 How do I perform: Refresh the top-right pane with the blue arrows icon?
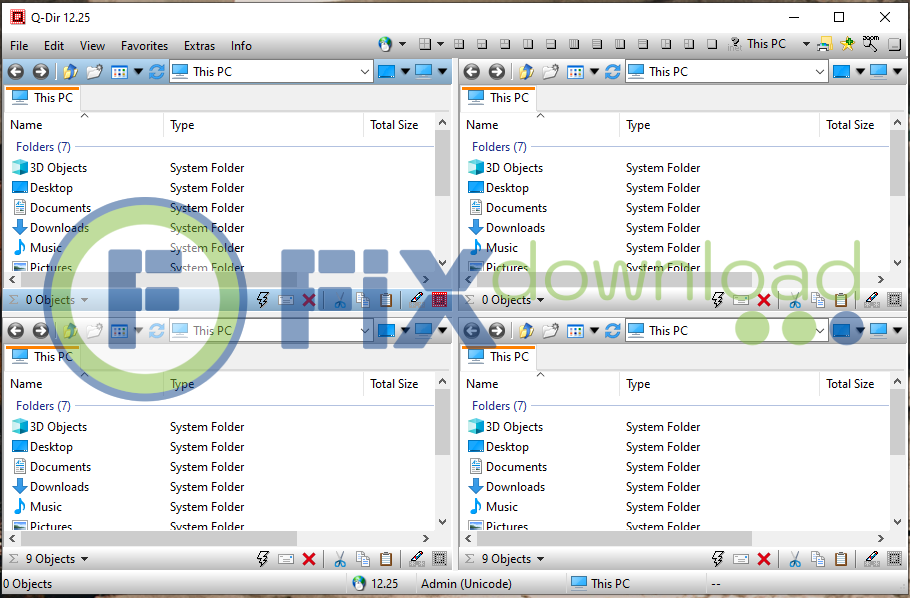point(613,72)
